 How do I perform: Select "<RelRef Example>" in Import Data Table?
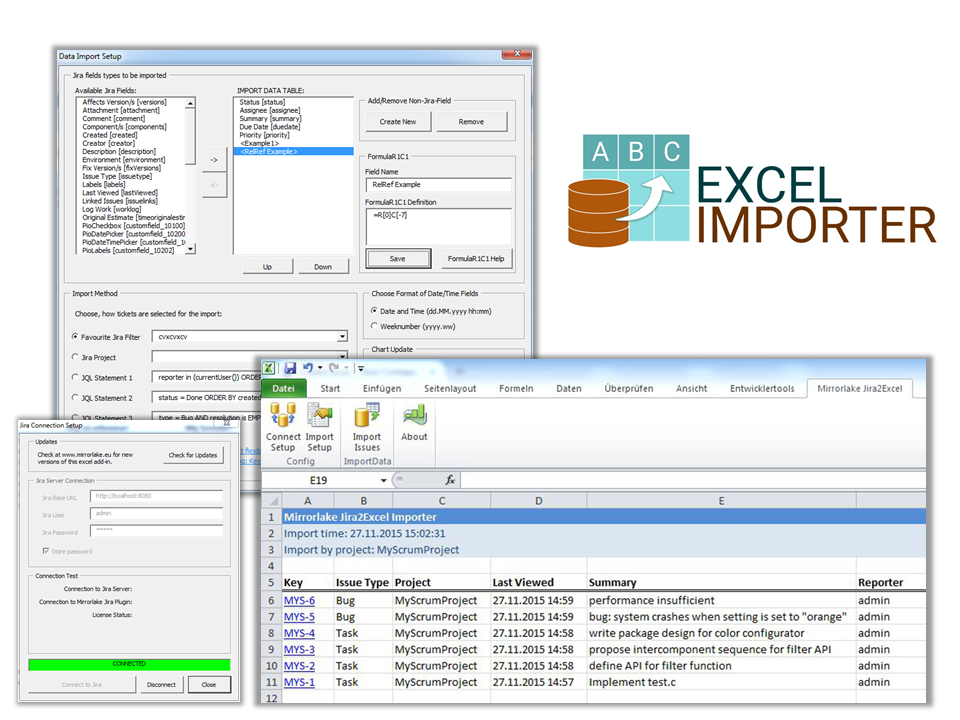click(294, 151)
